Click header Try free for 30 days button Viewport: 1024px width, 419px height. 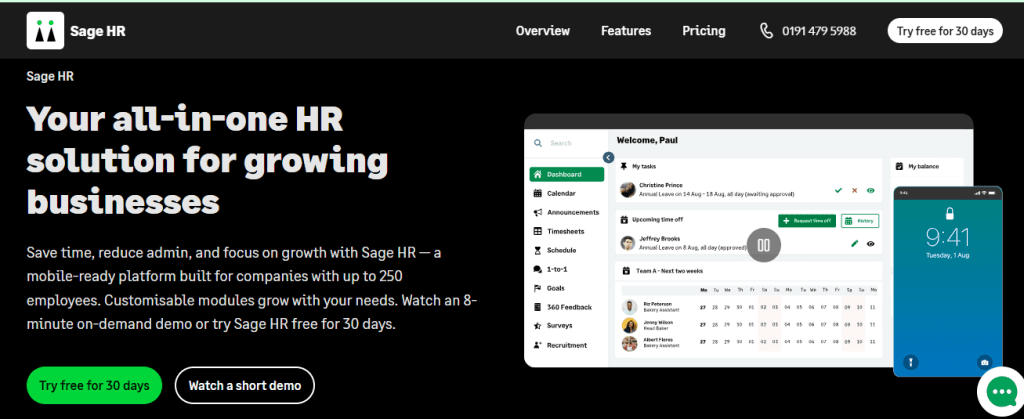click(945, 31)
